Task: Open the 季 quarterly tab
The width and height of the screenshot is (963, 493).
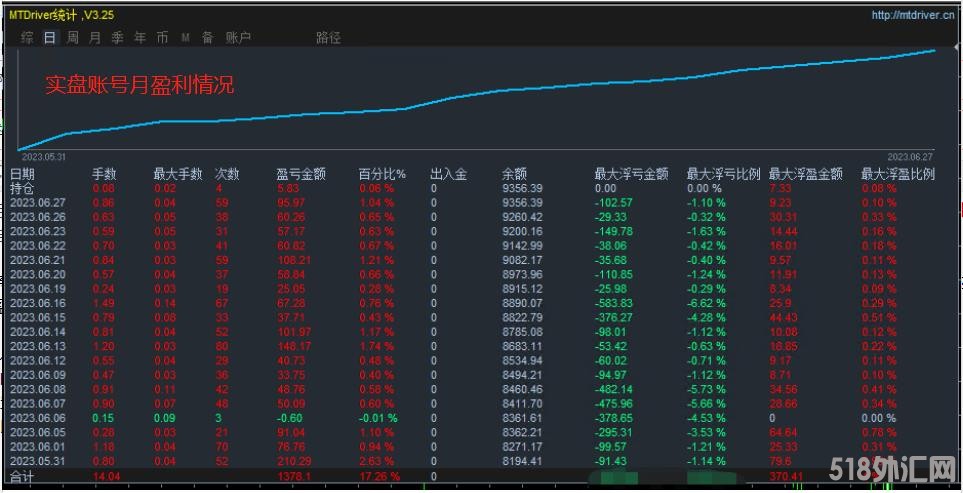Action: click(x=117, y=38)
